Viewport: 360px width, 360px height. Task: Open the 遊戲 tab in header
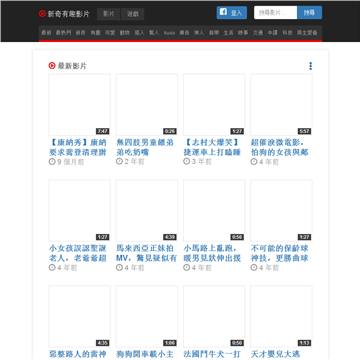[x=133, y=14]
